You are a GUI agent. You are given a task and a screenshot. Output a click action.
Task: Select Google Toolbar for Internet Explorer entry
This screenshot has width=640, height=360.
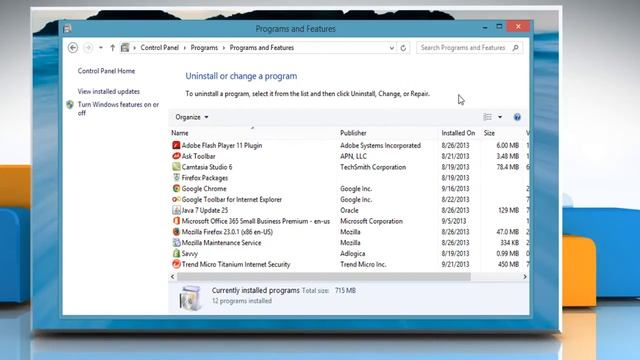232,200
